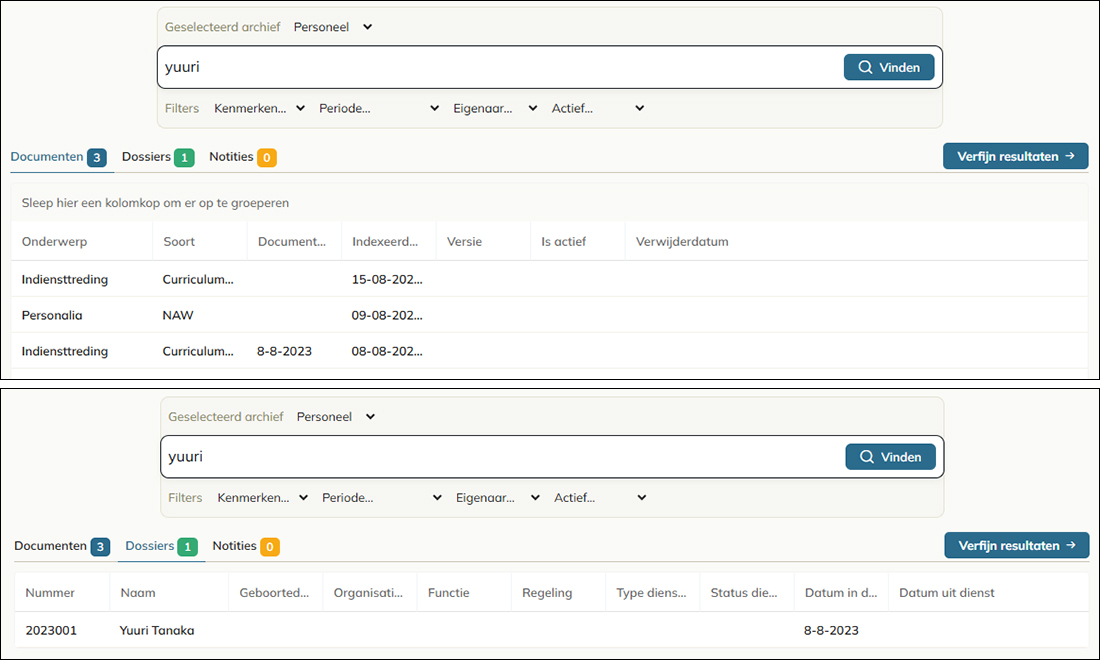Click Verfijn resultaten in the lower panel
Image resolution: width=1100 pixels, height=660 pixels.
coord(1017,546)
